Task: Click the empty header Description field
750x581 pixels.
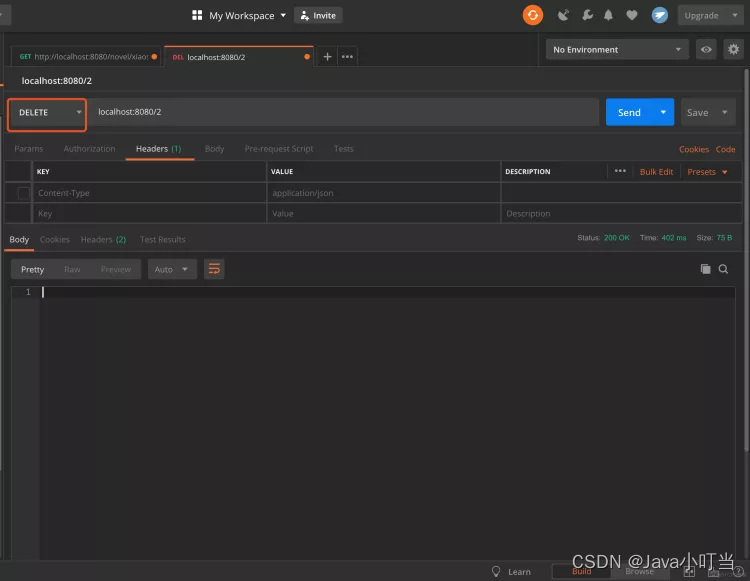Action: coord(621,214)
